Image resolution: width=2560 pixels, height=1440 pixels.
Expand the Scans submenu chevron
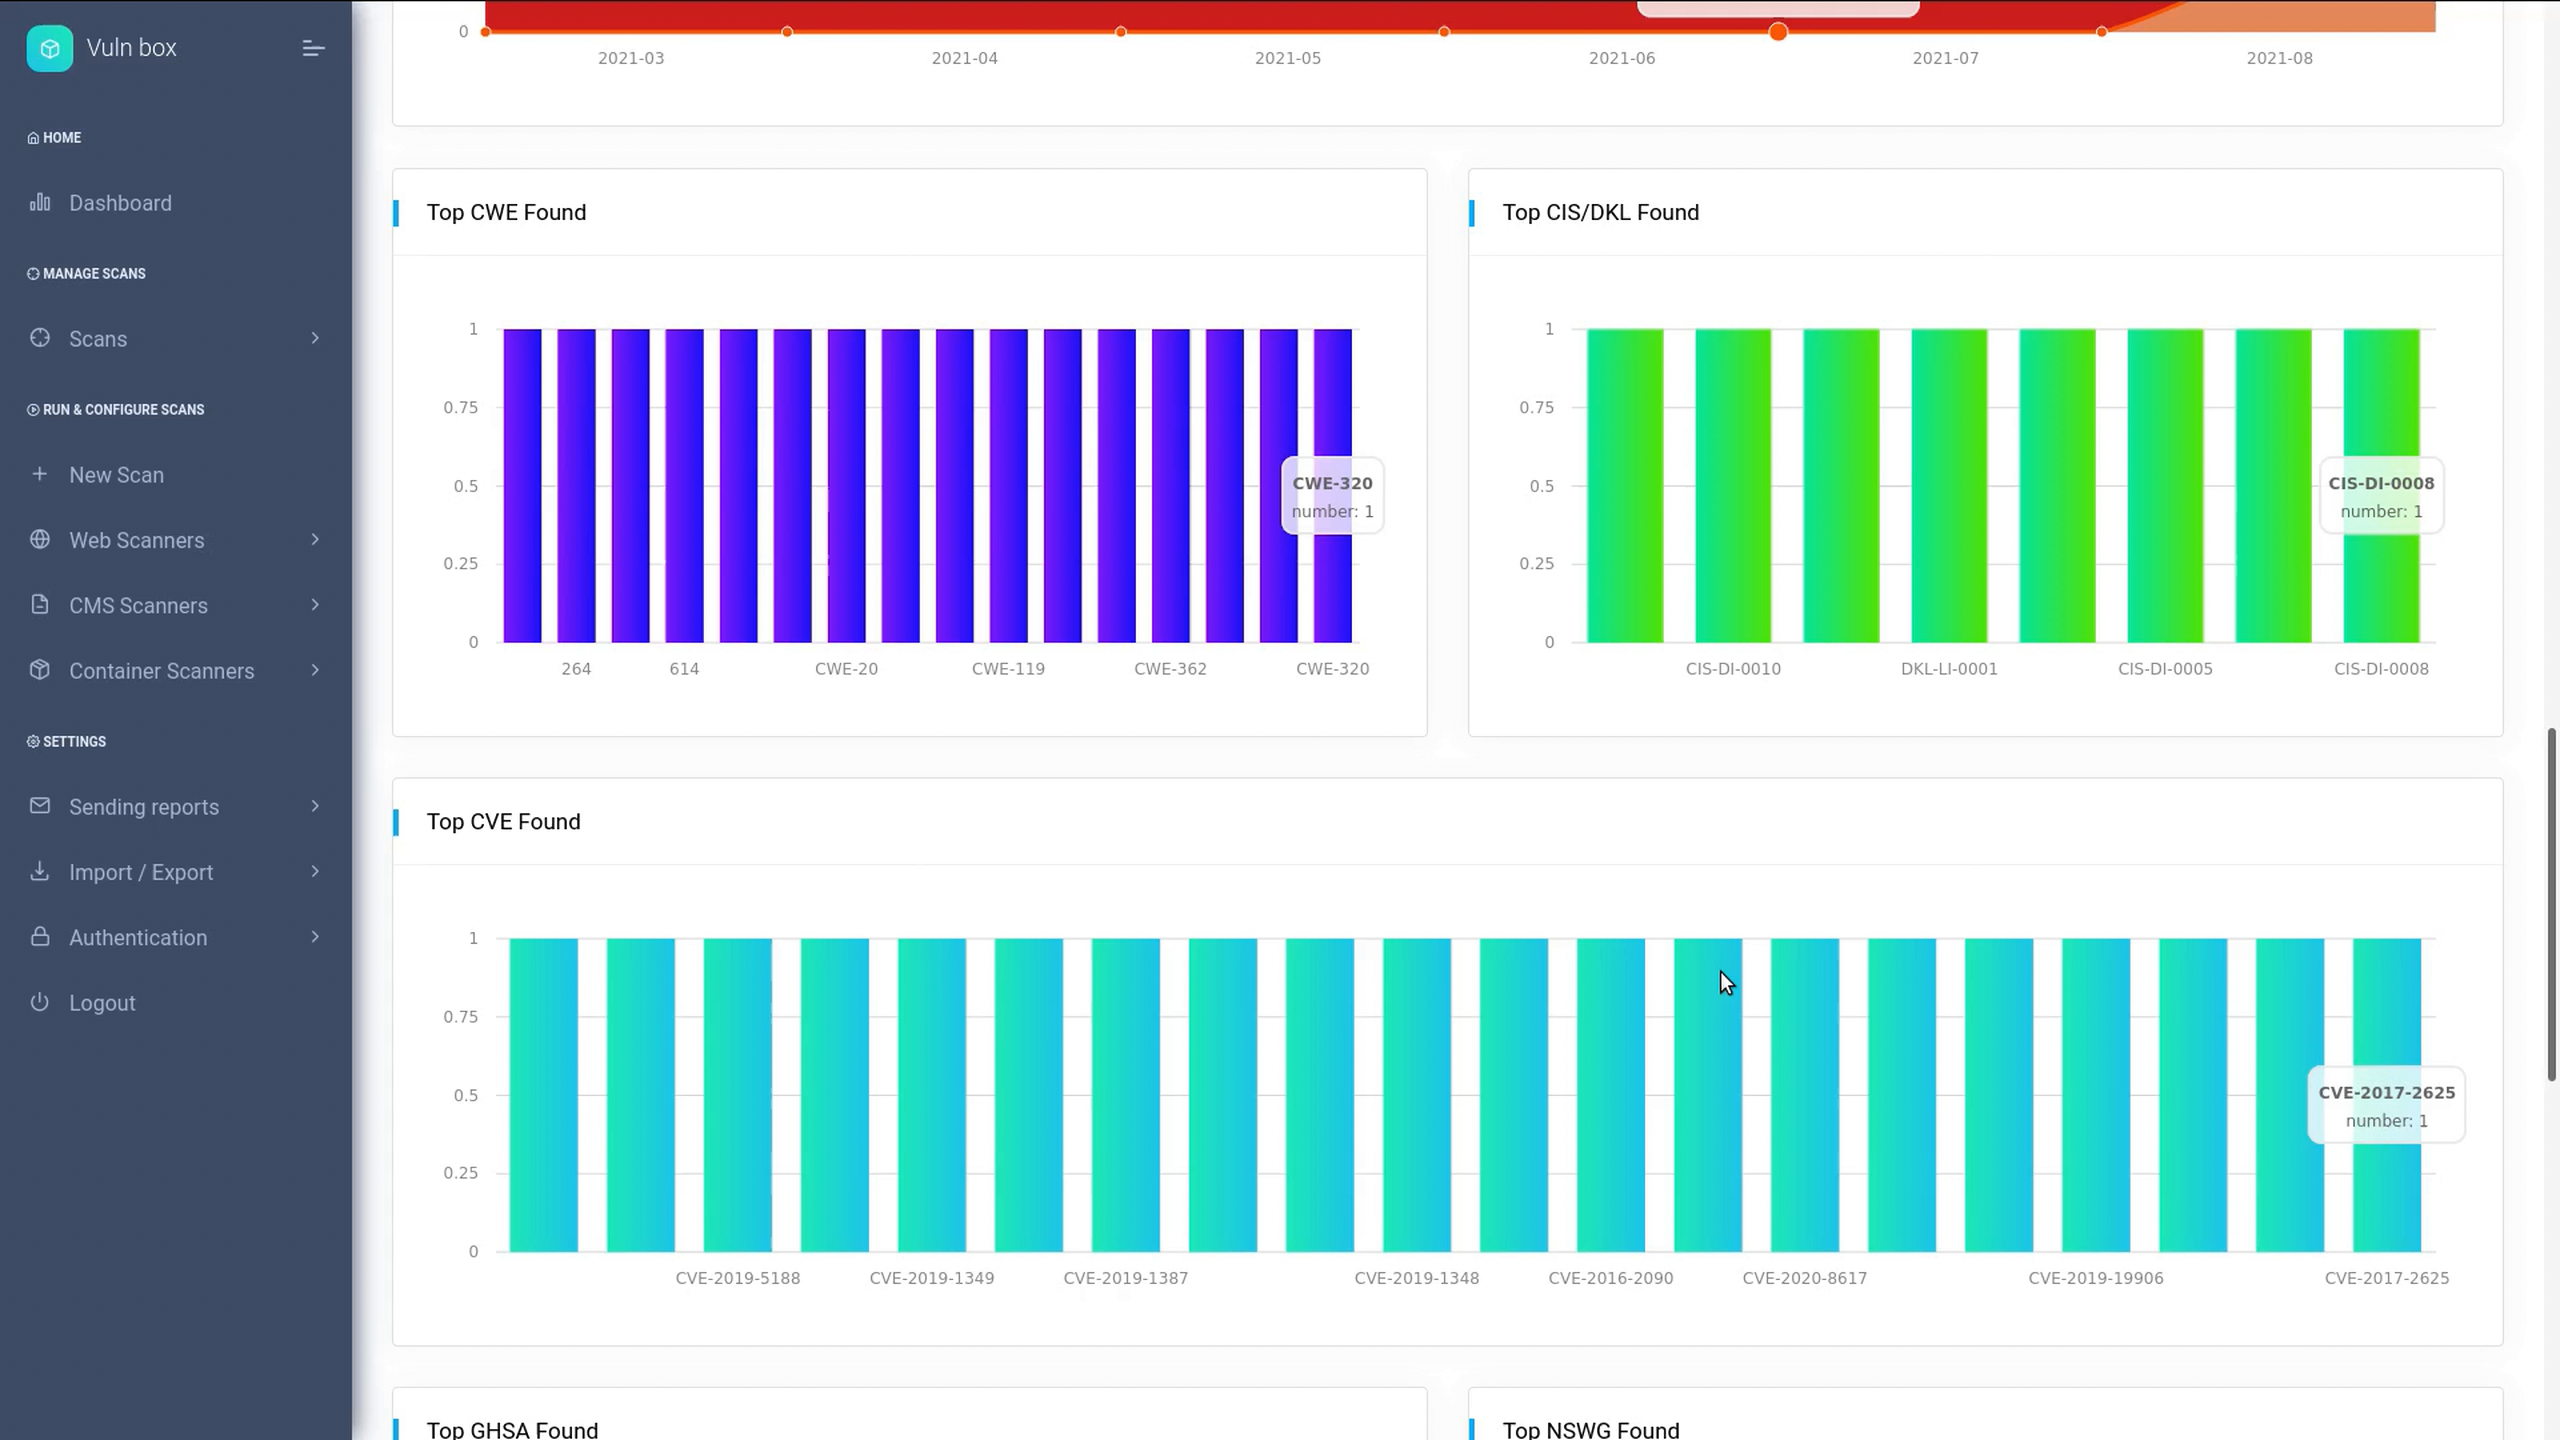click(x=315, y=338)
